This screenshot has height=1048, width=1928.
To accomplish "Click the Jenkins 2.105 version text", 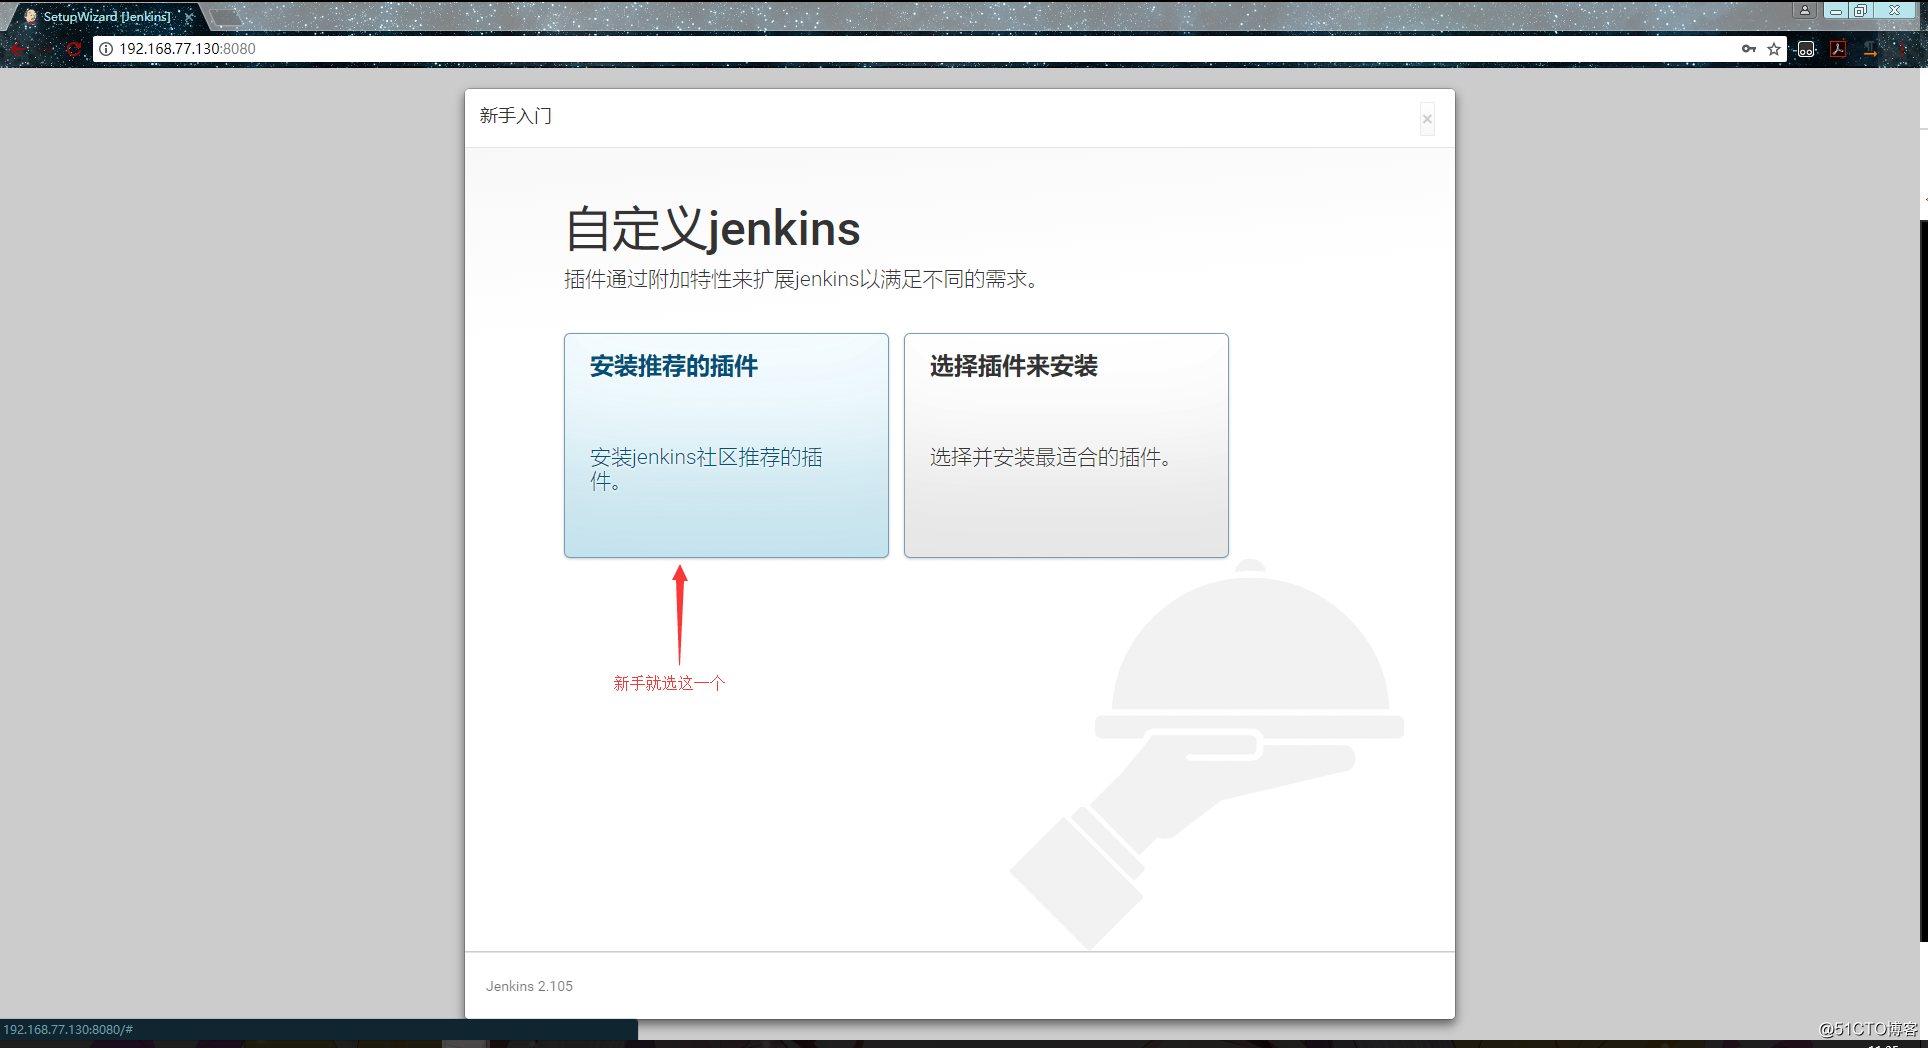I will pyautogui.click(x=529, y=986).
